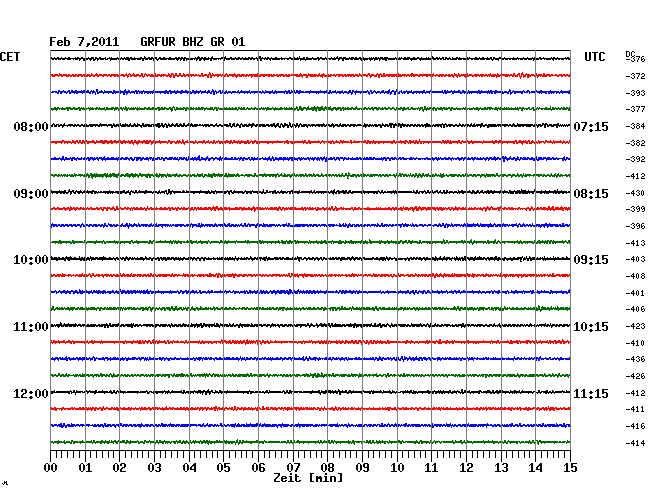This screenshot has height=494, width=650.
Task: Click the DC offset value '-430'
Action: pyautogui.click(x=635, y=193)
